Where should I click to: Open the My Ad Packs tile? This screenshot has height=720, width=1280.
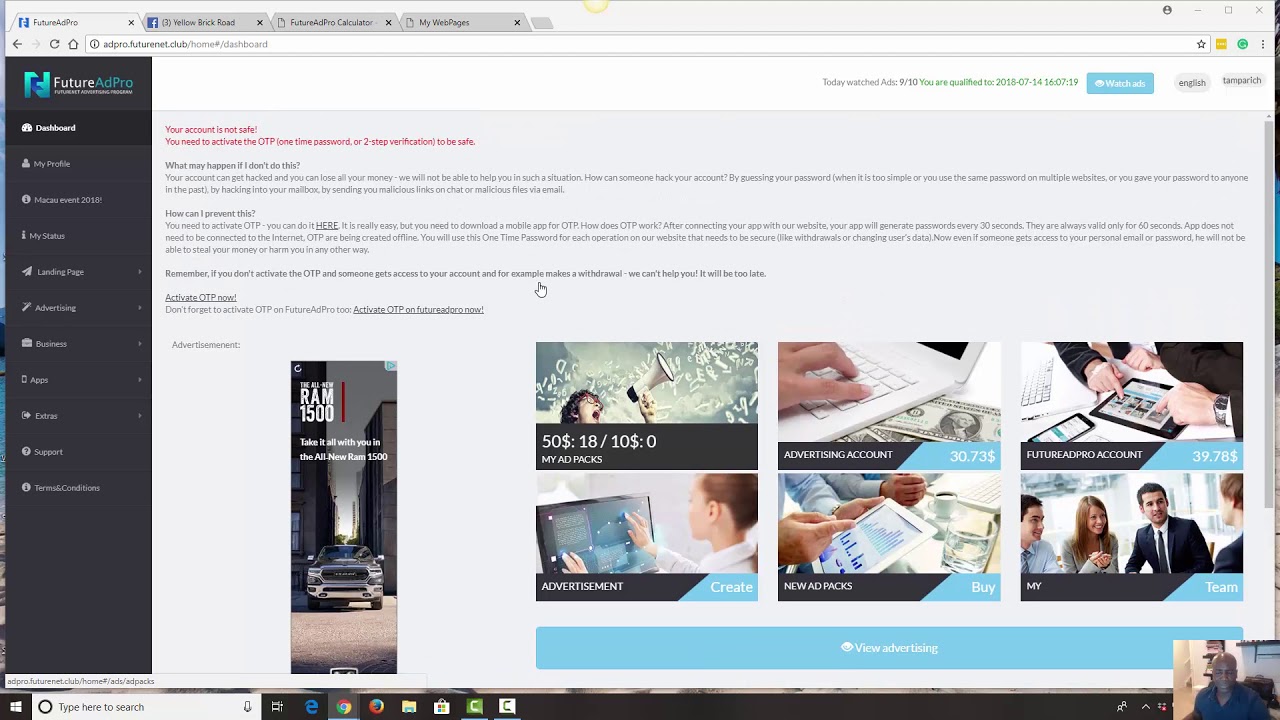[647, 405]
